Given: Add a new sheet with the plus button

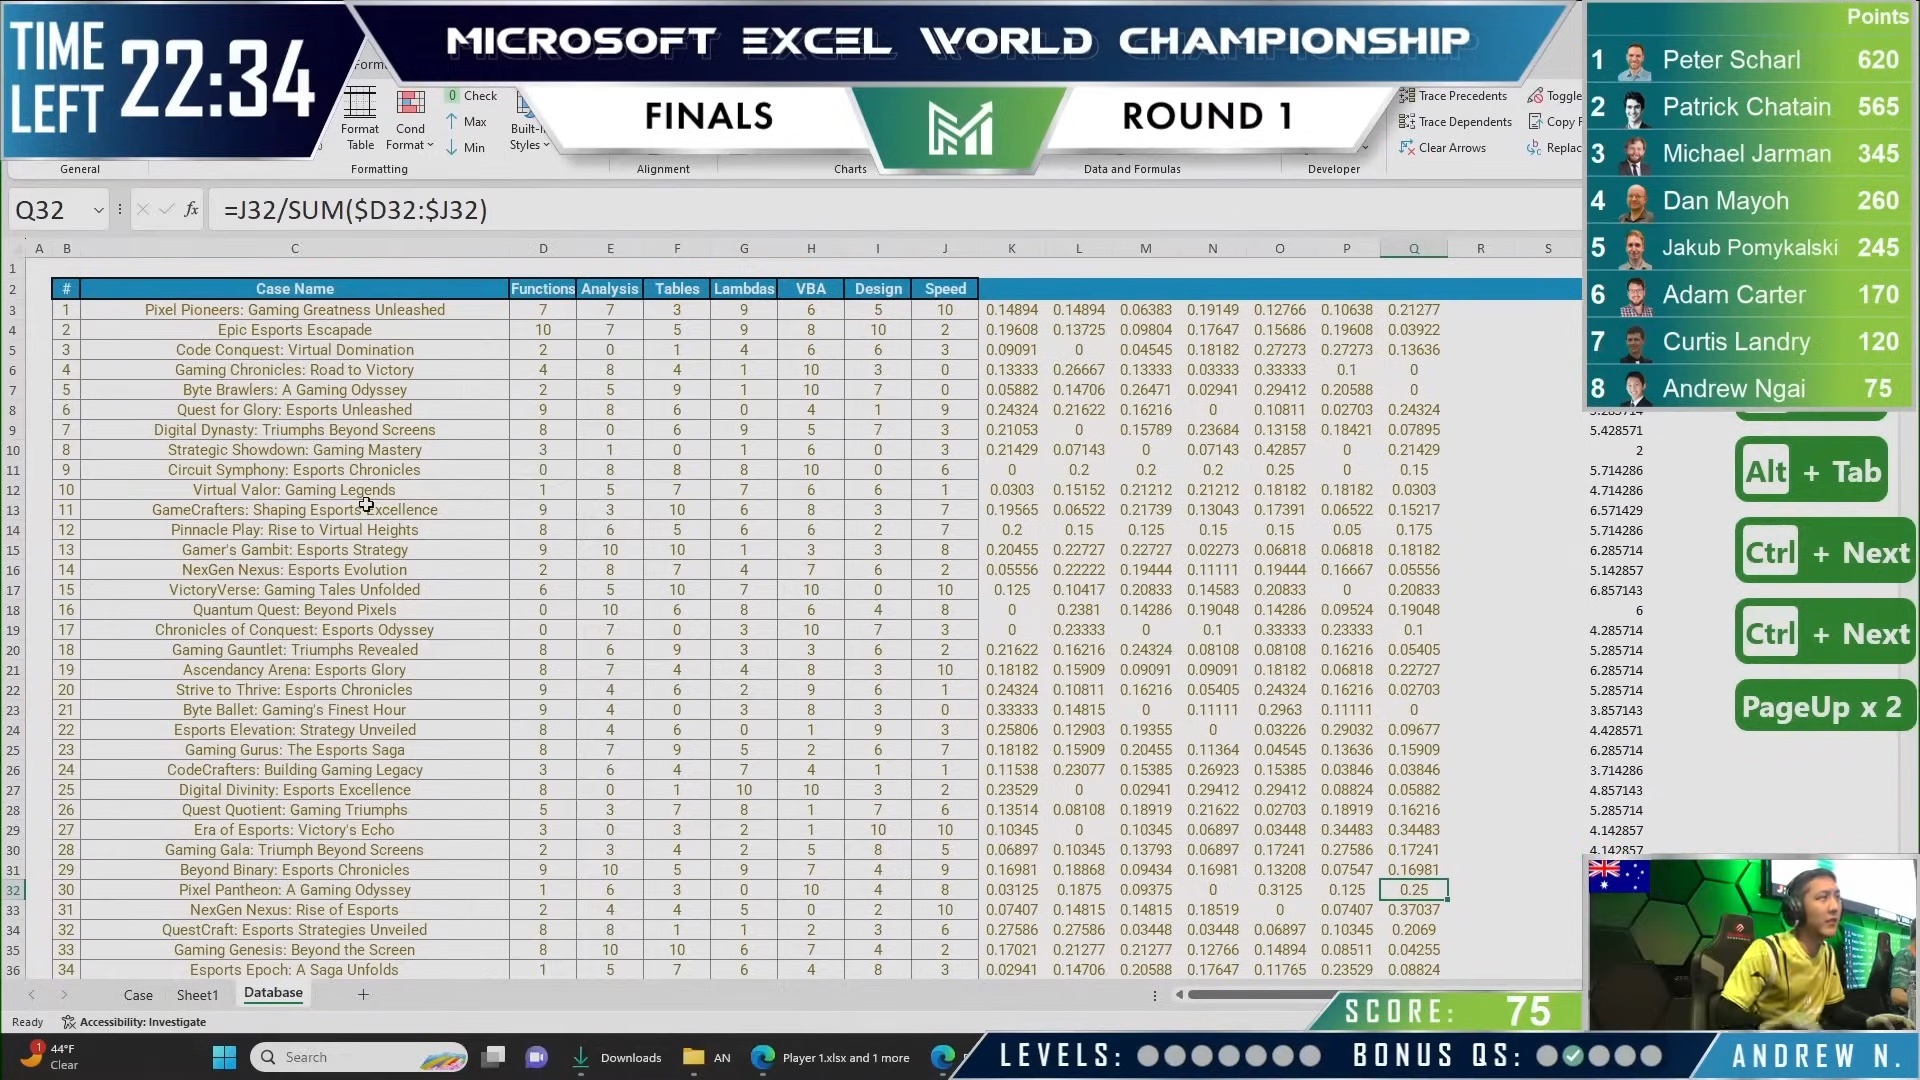Looking at the screenshot, I should [x=363, y=994].
